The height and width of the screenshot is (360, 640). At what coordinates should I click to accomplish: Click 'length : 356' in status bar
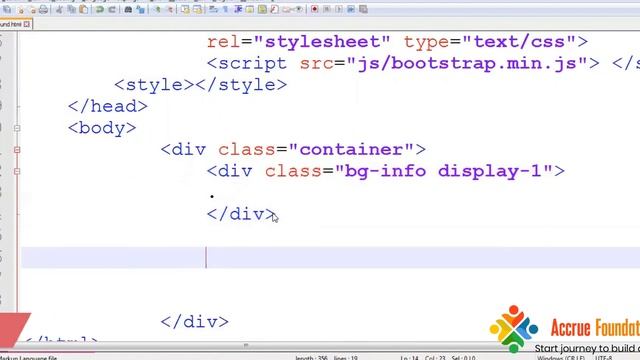coord(311,358)
